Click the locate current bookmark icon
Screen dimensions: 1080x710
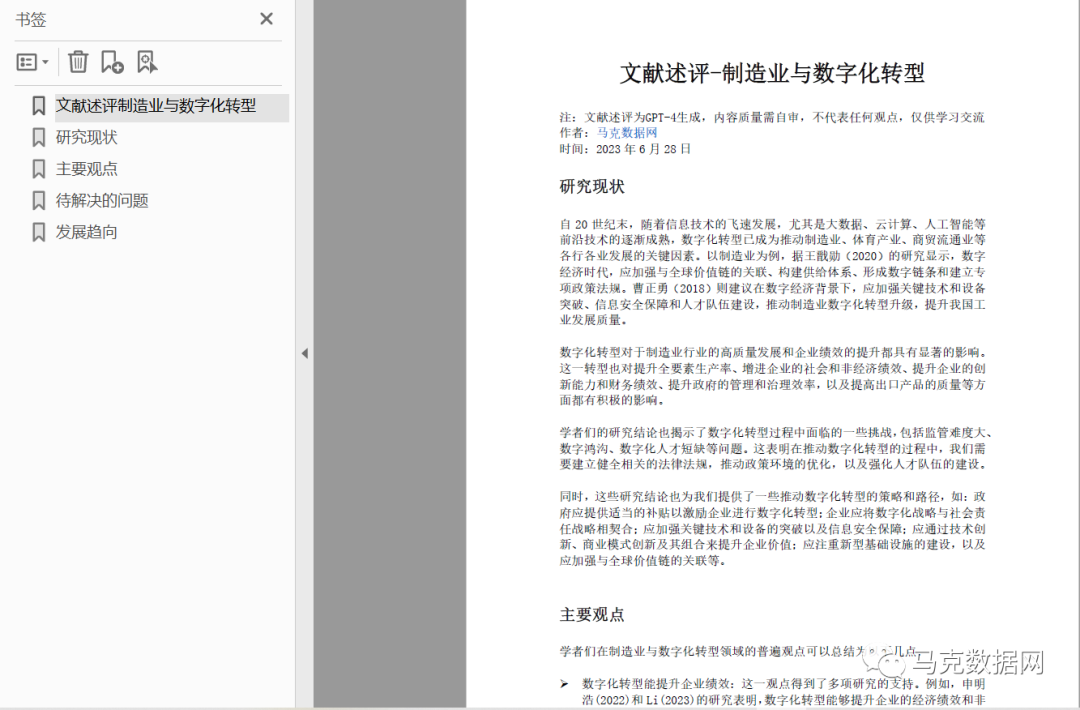click(x=148, y=61)
